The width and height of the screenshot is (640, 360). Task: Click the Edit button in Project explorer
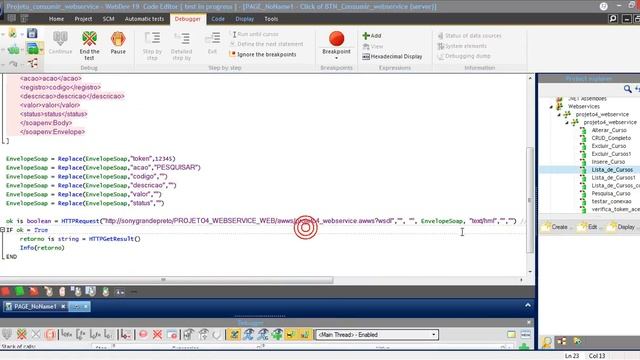tap(588, 227)
